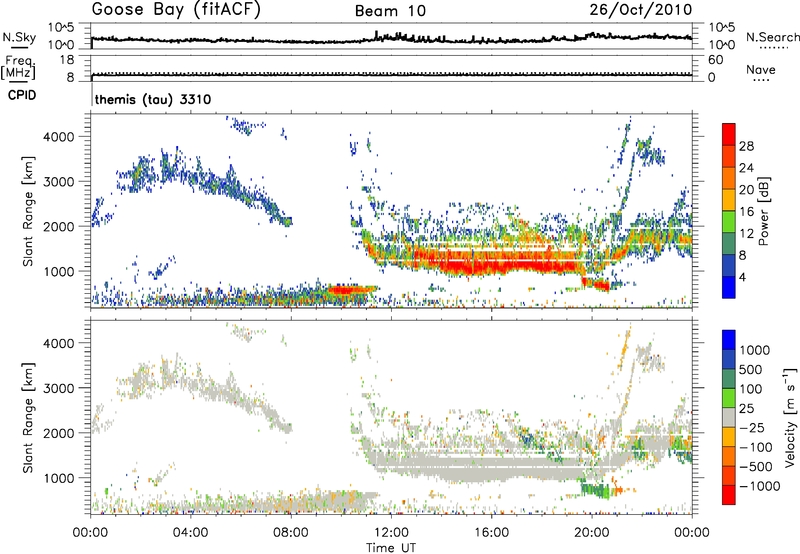This screenshot has width=800, height=554.
Task: Click the "20:00" time tick label
Action: [x=592, y=533]
